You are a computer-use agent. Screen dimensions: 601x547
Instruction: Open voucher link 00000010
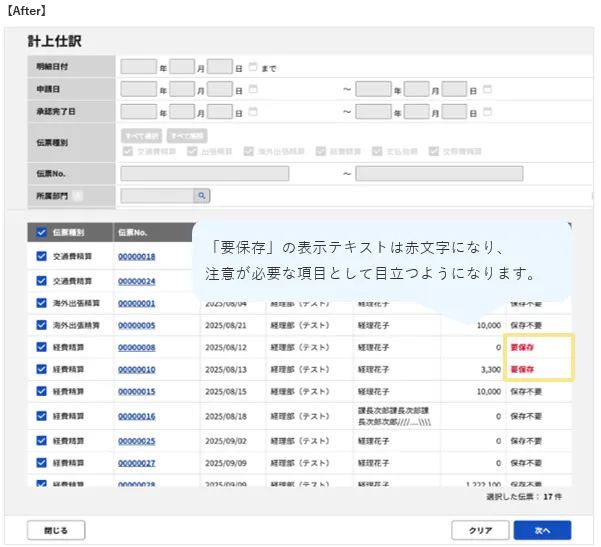[x=137, y=370]
